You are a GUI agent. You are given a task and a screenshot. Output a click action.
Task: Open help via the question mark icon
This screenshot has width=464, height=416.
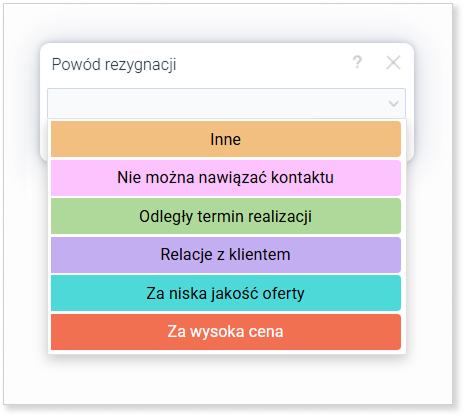(357, 62)
